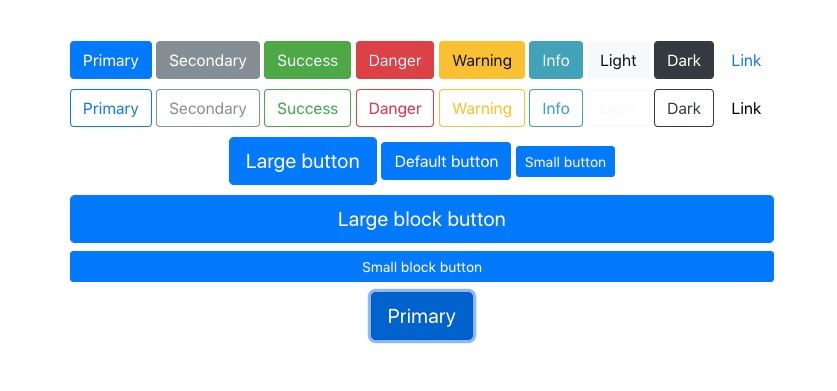Click the Large button
Image resolution: width=837 pixels, height=391 pixels.
303,161
